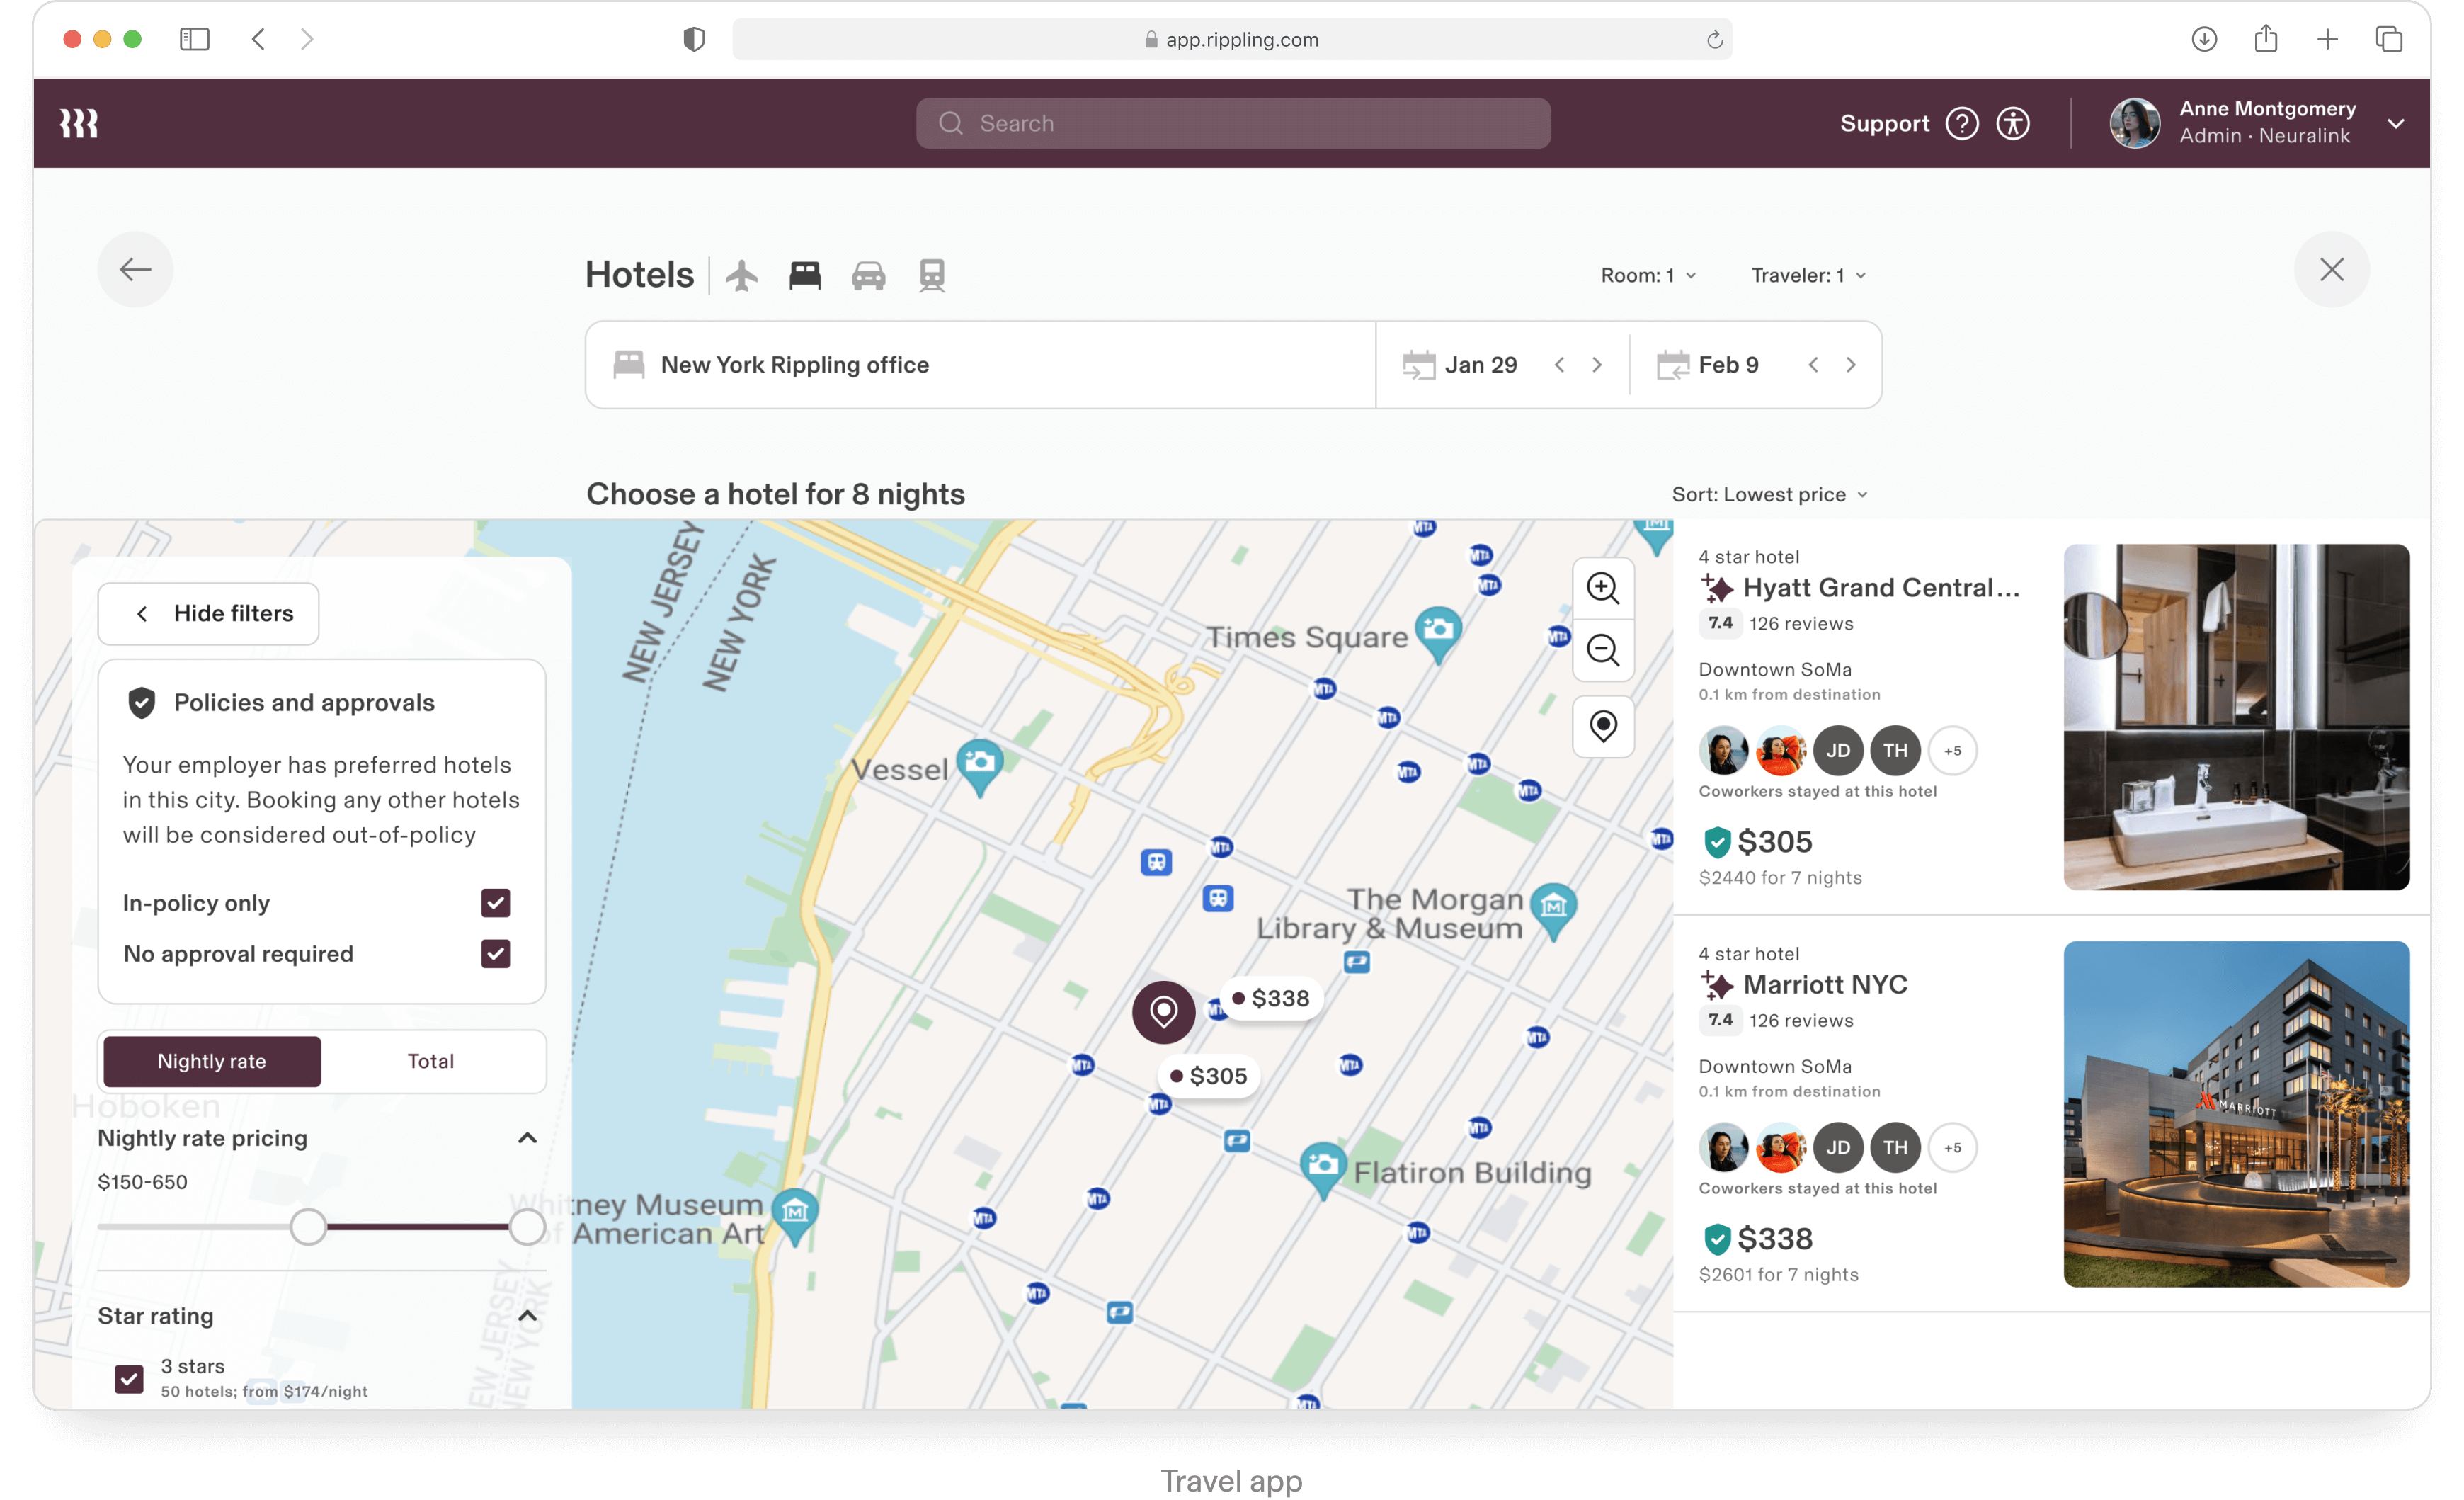
Task: Click the destination marker on map
Action: tap(1163, 1012)
